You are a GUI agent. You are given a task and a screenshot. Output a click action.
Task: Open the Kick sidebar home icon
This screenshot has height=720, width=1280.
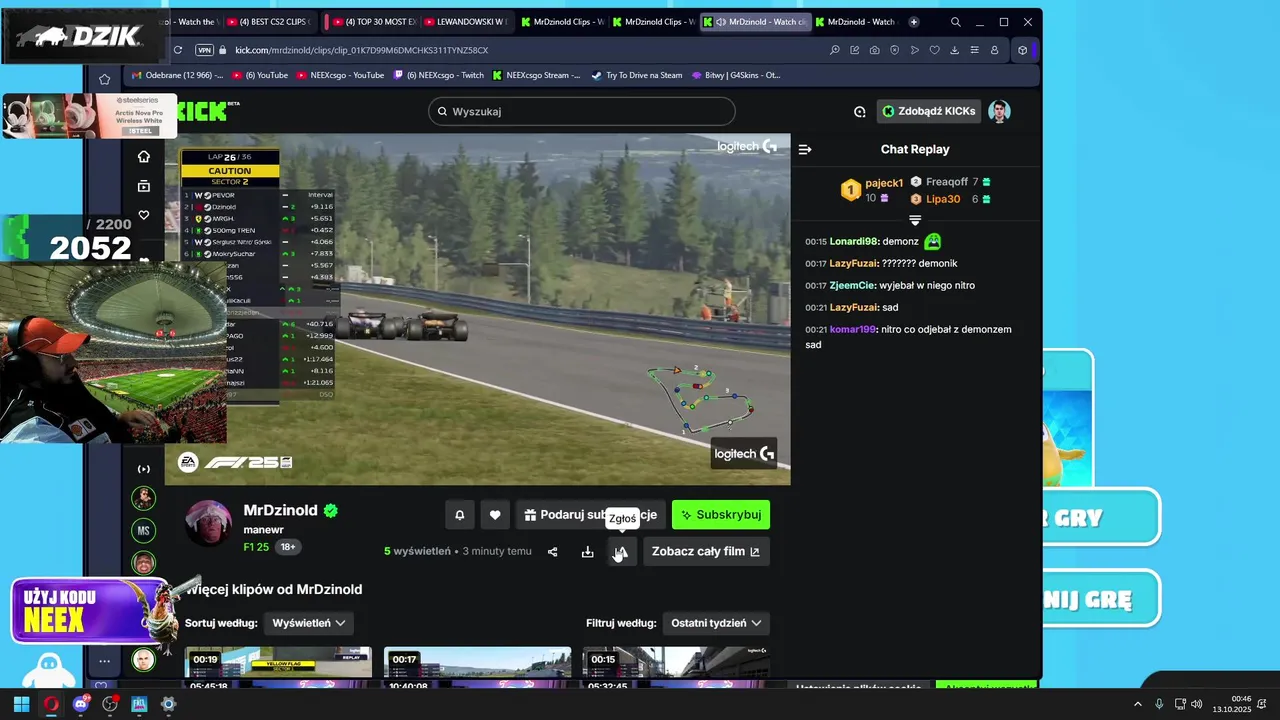pyautogui.click(x=144, y=156)
